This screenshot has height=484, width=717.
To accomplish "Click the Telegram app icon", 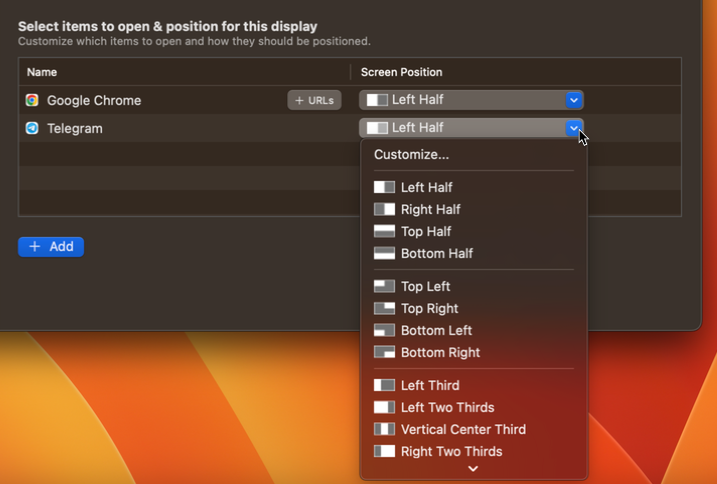I will point(32,128).
